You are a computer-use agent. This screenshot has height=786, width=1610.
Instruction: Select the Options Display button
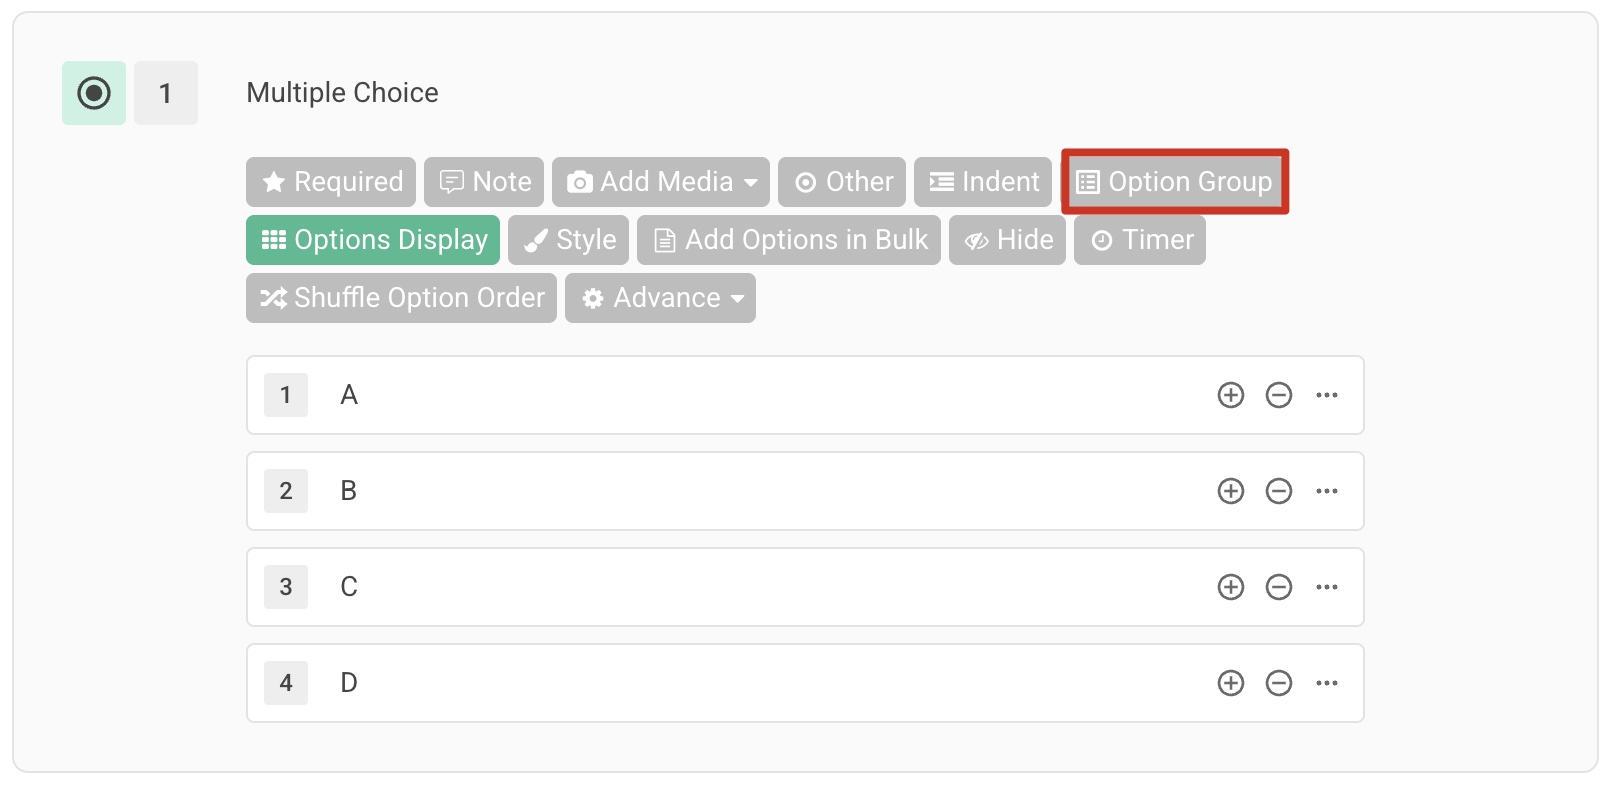373,240
